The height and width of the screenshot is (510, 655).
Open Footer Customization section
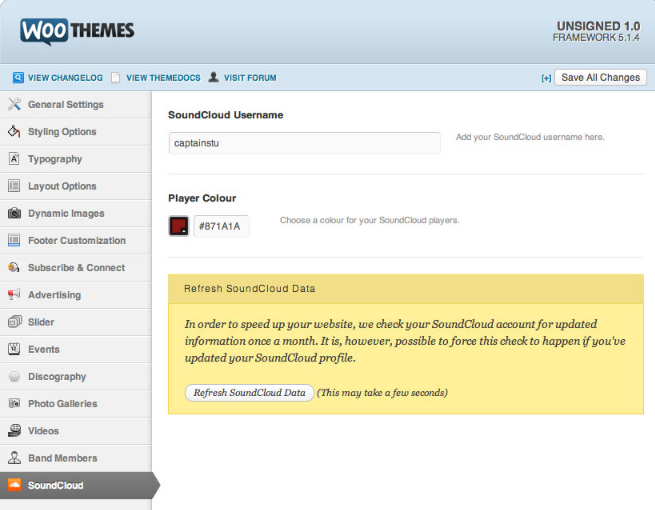(76, 240)
